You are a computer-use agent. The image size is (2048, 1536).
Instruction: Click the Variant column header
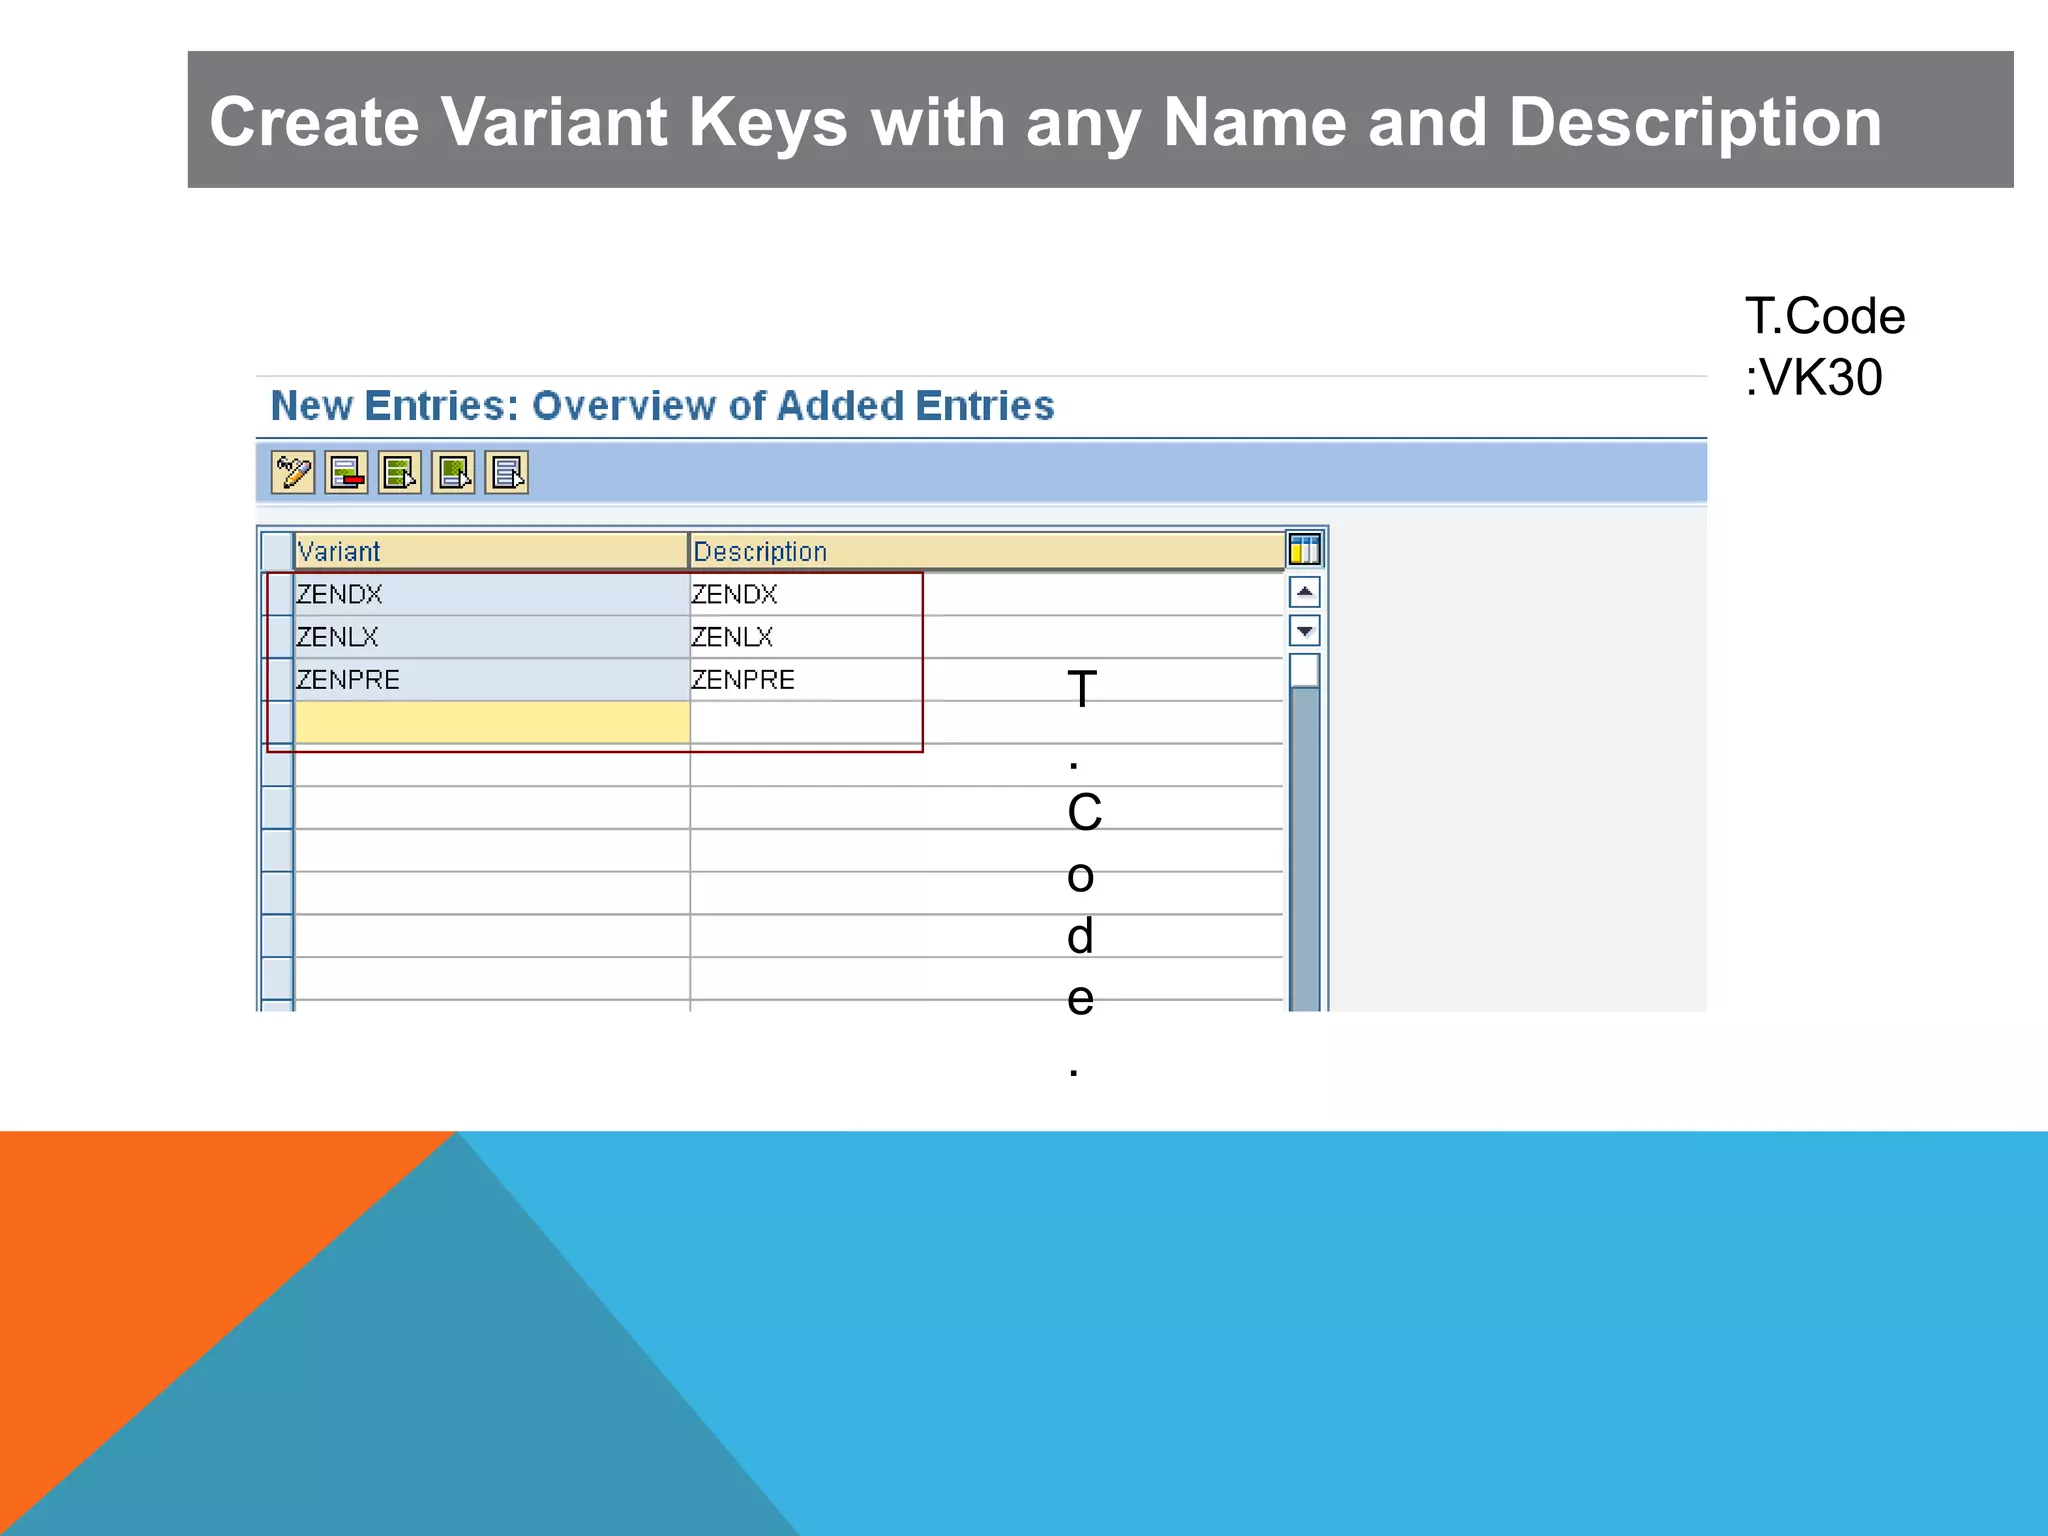pyautogui.click(x=491, y=551)
